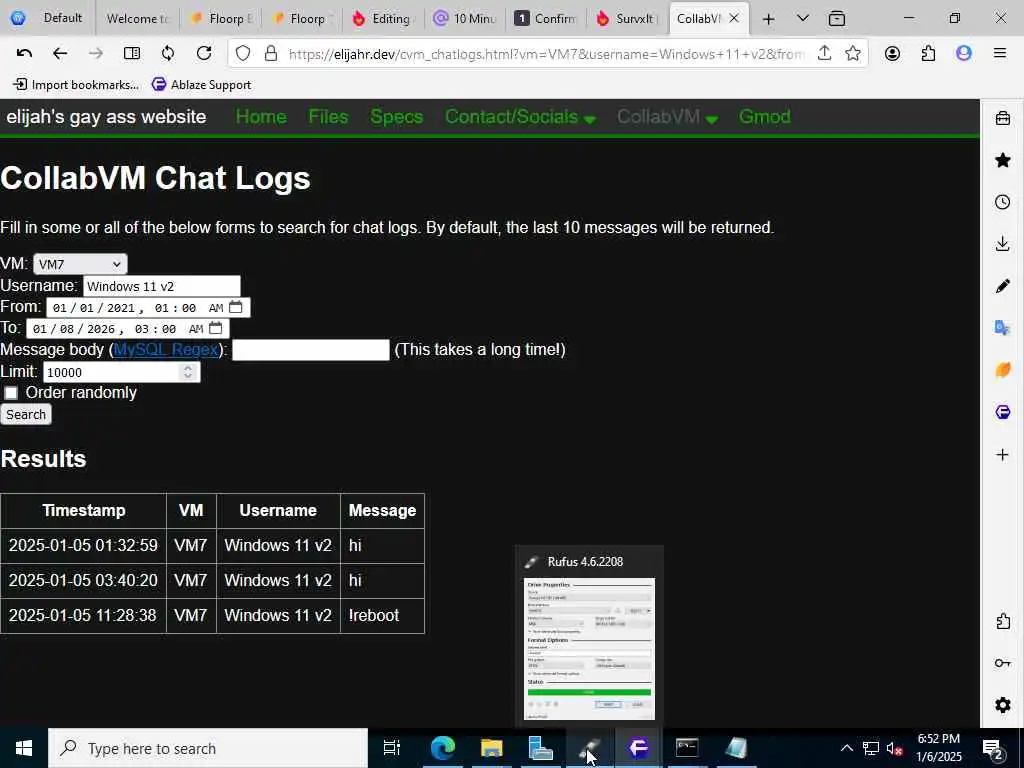Viewport: 1024px width, 768px height.
Task: Click the share icon in address bar
Action: click(x=824, y=54)
